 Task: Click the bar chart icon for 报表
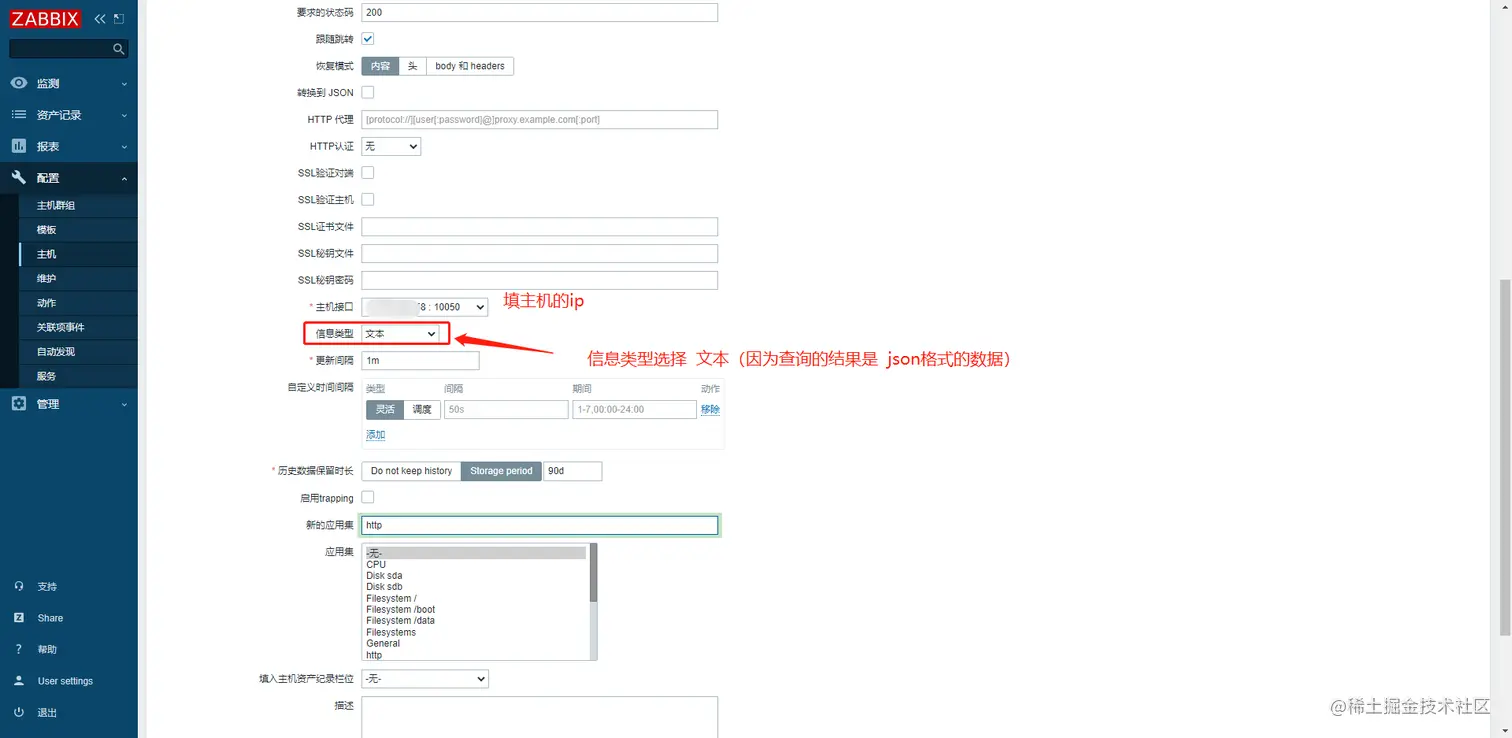(x=19, y=146)
